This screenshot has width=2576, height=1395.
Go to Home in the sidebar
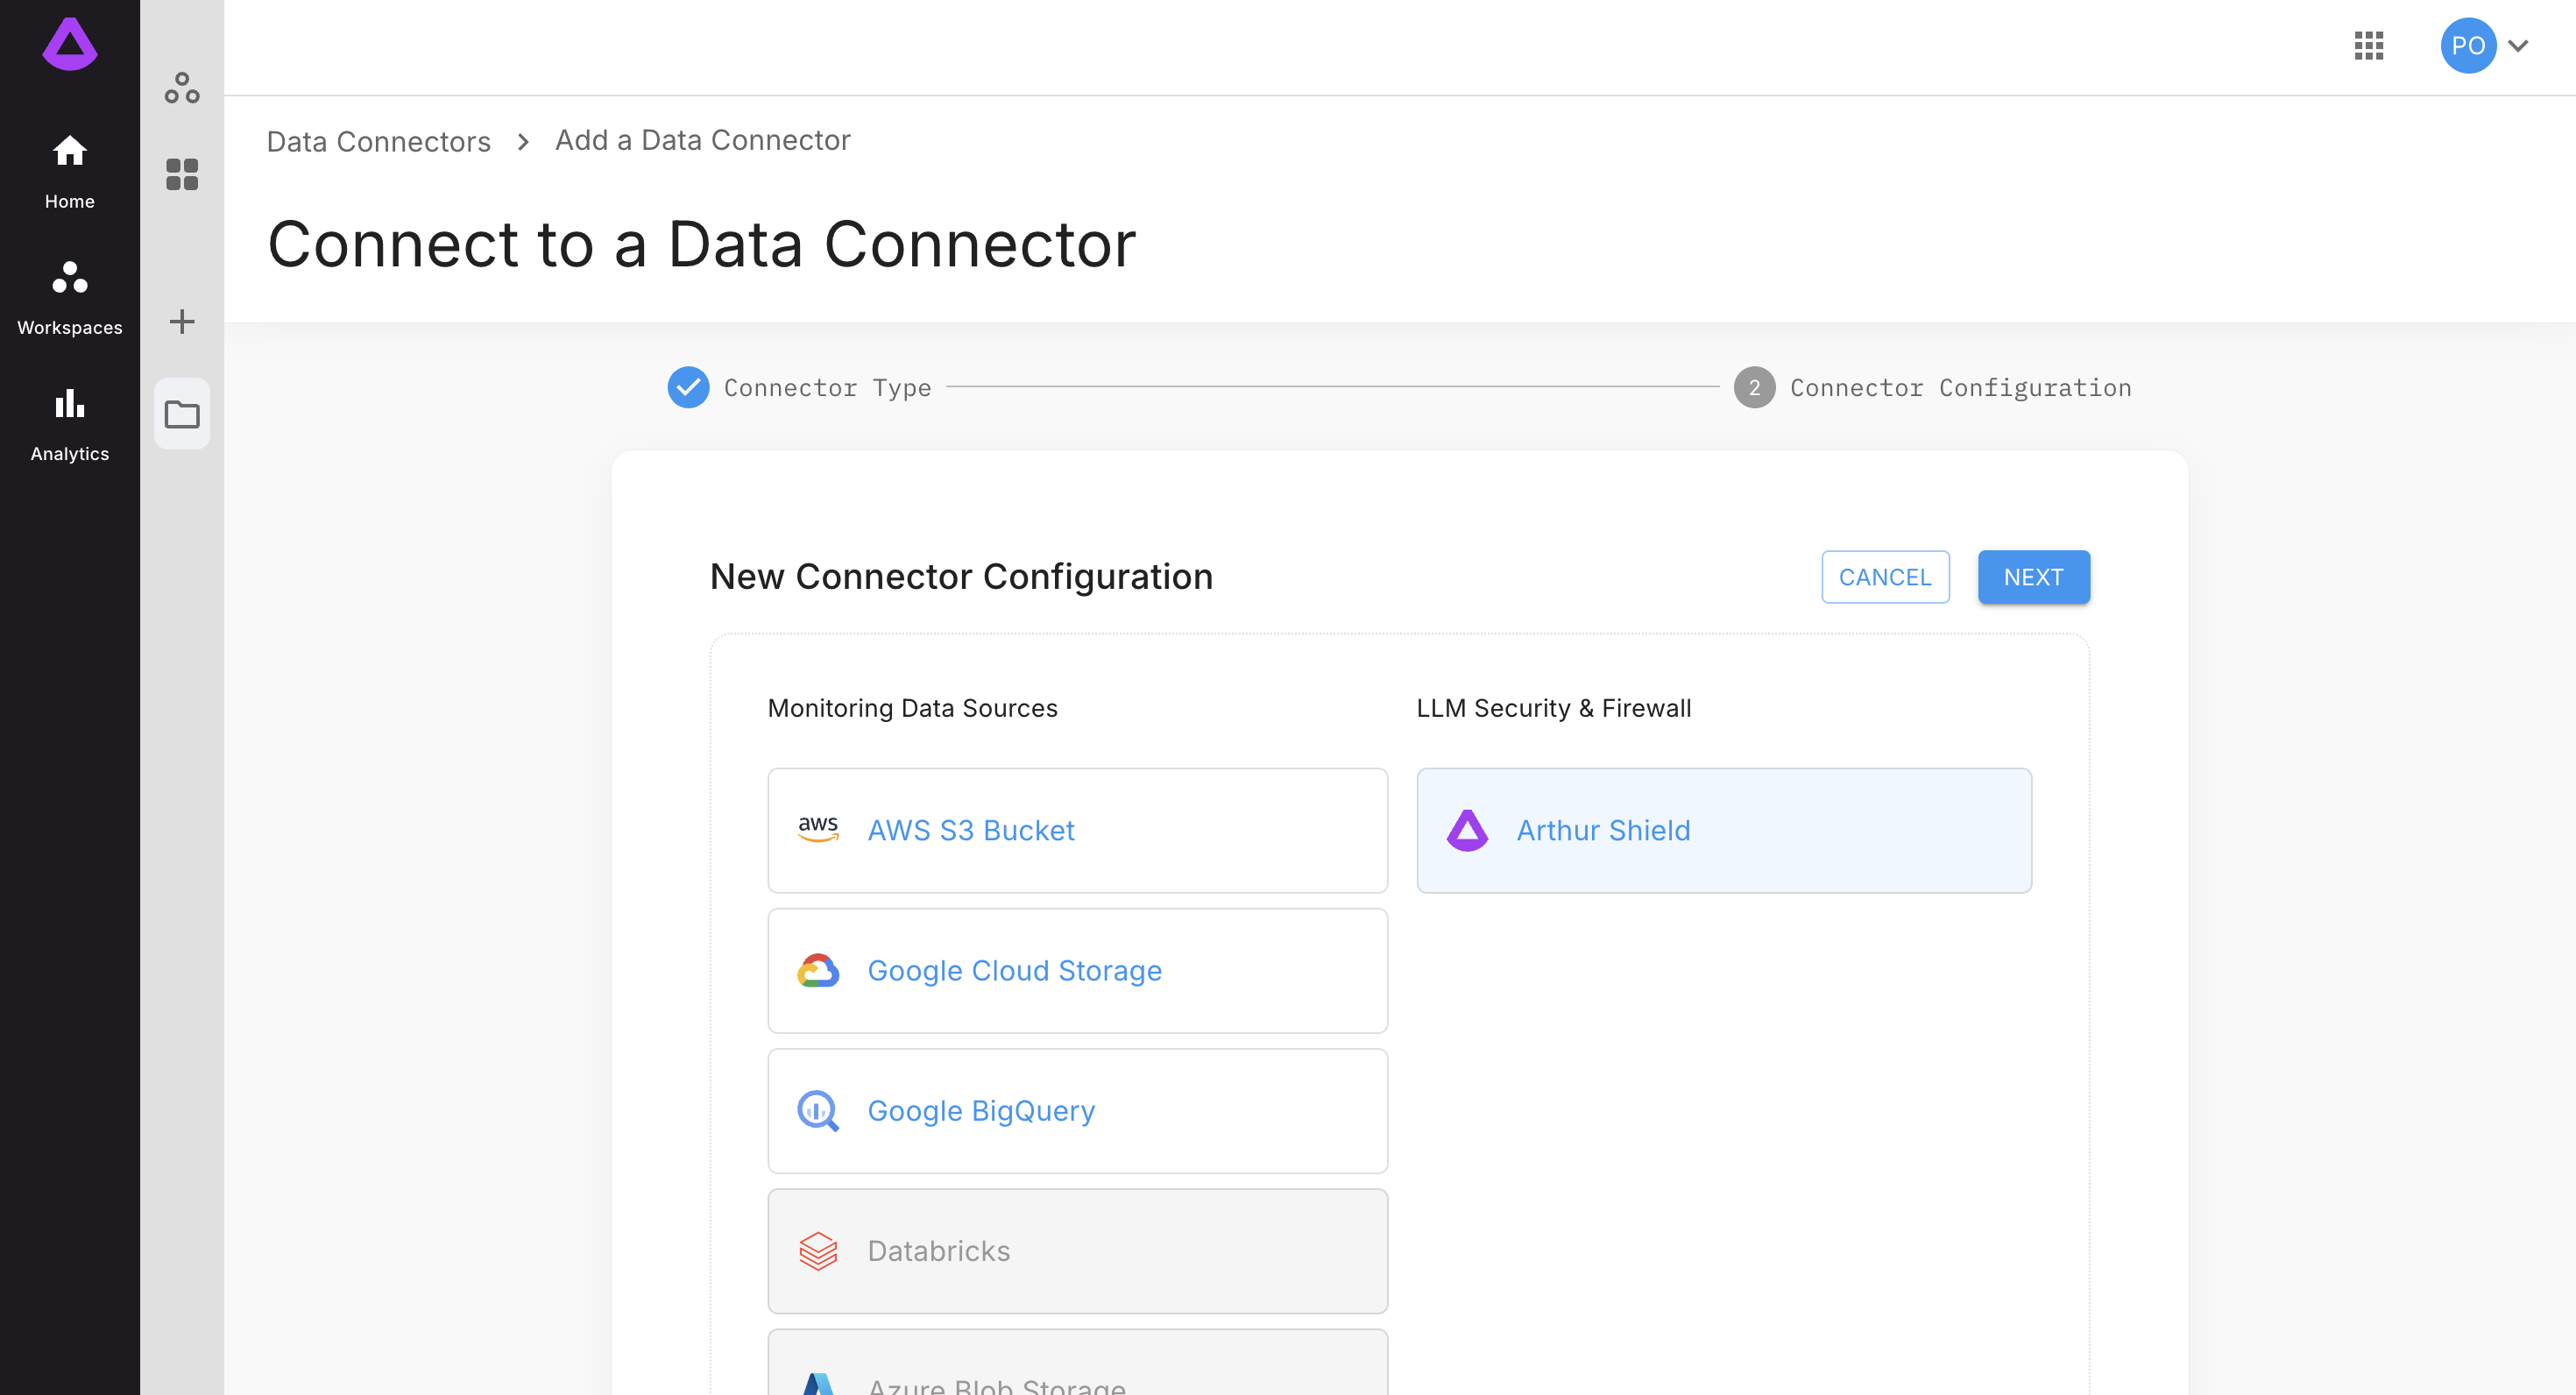tap(70, 172)
